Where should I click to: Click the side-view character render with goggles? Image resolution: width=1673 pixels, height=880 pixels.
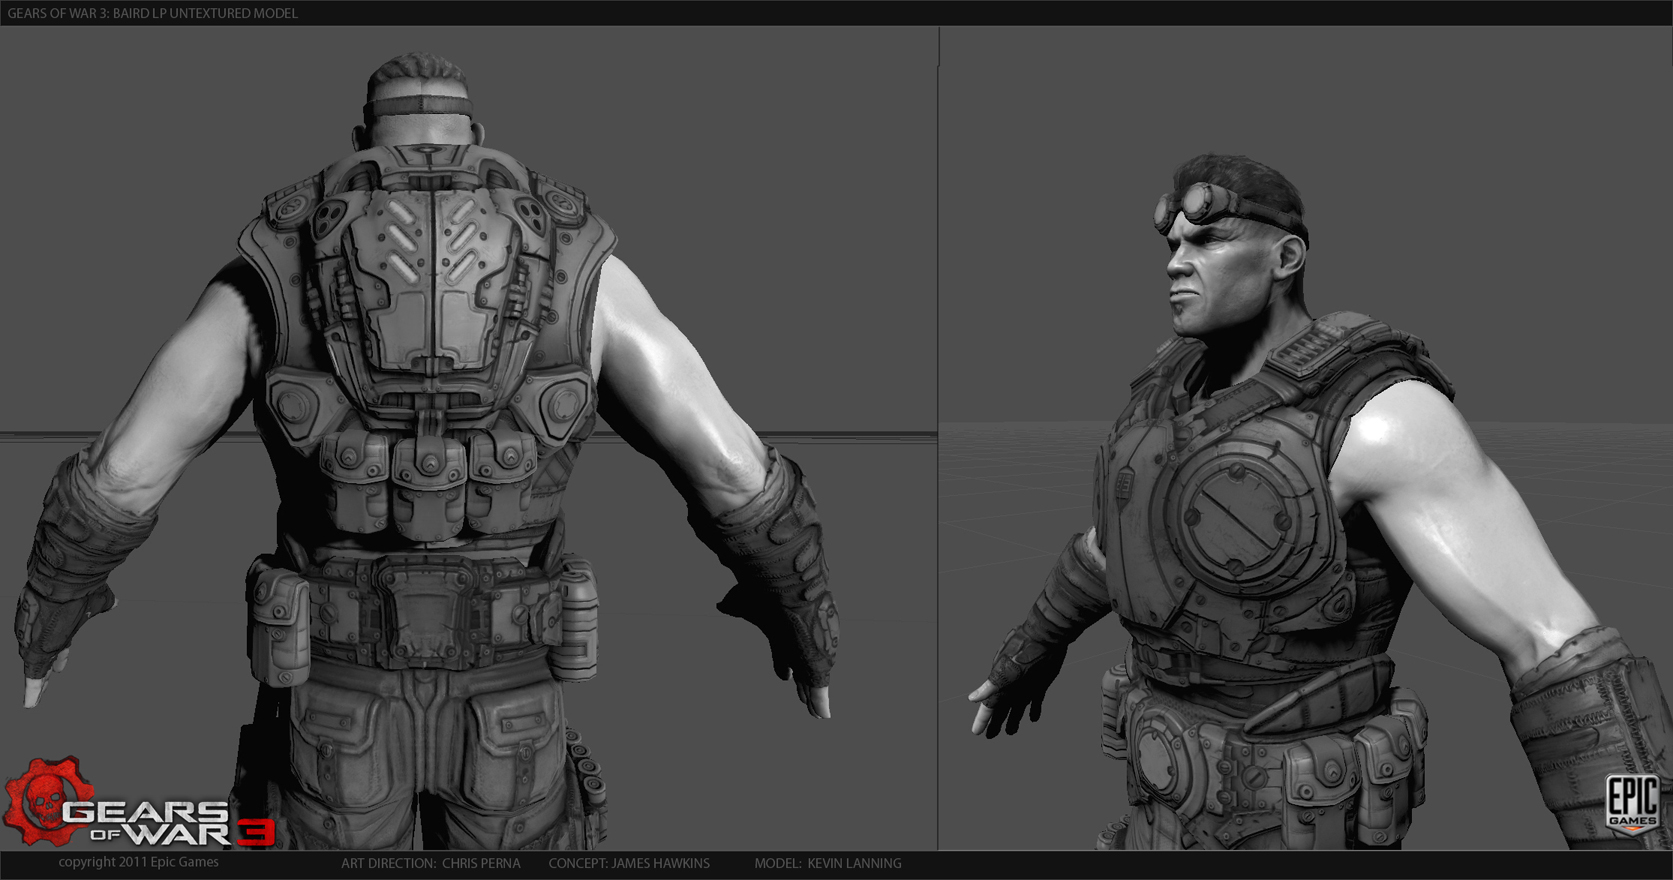(1320, 500)
